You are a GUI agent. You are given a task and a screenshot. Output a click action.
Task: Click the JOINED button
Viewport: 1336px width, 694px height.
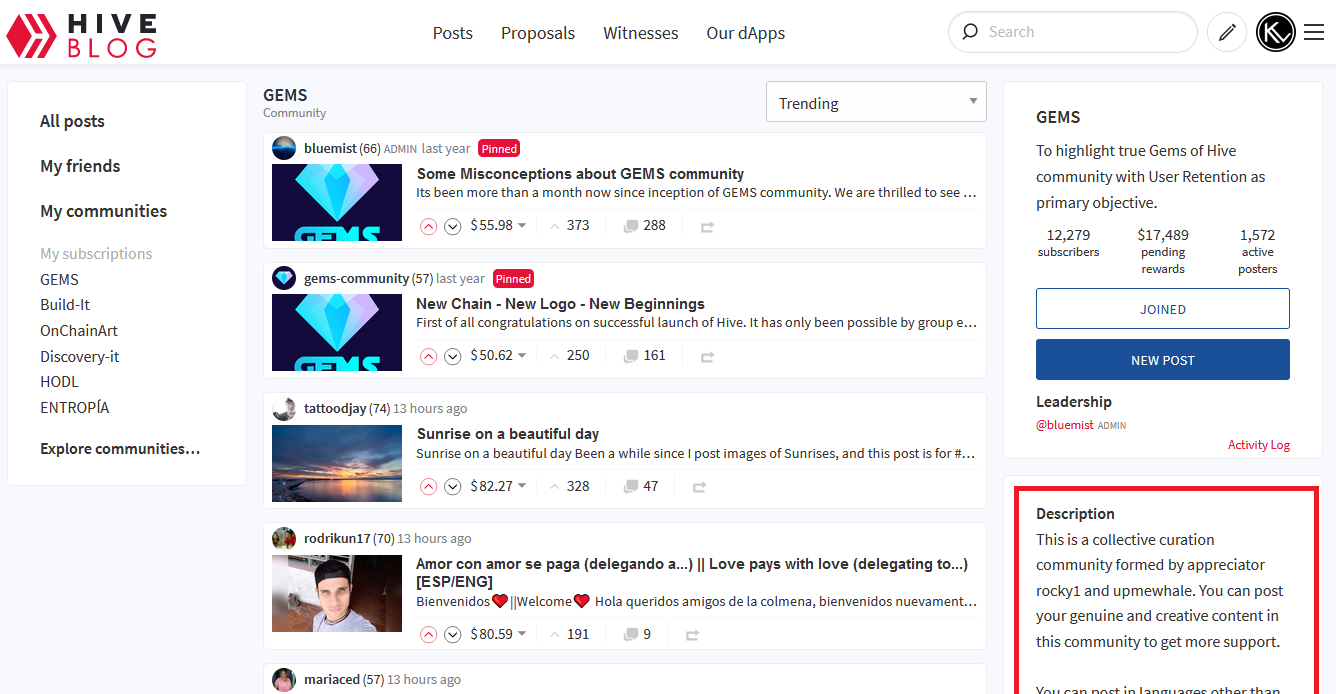[1163, 309]
